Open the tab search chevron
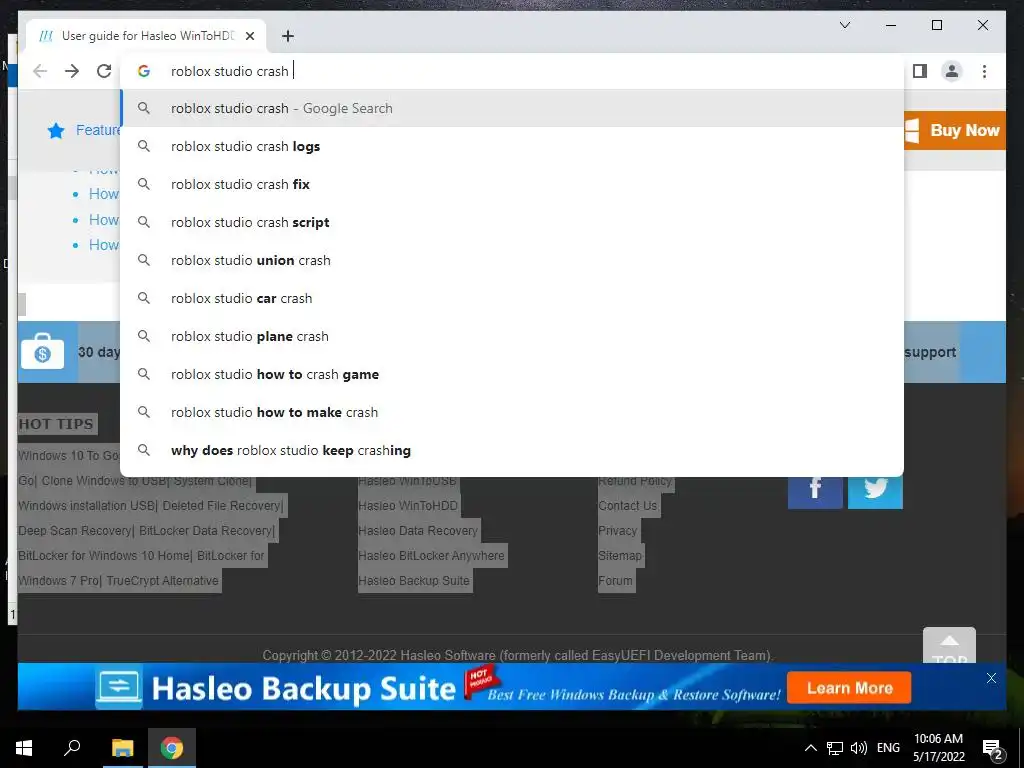 point(844,25)
